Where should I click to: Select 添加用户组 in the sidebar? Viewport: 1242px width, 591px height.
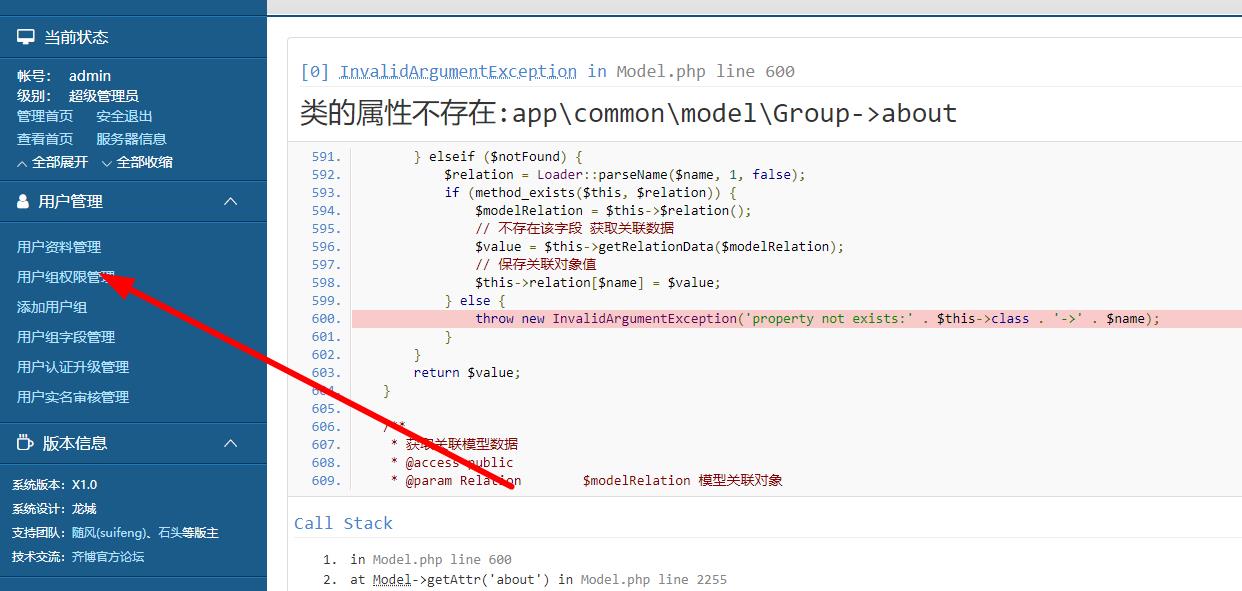[x=52, y=307]
